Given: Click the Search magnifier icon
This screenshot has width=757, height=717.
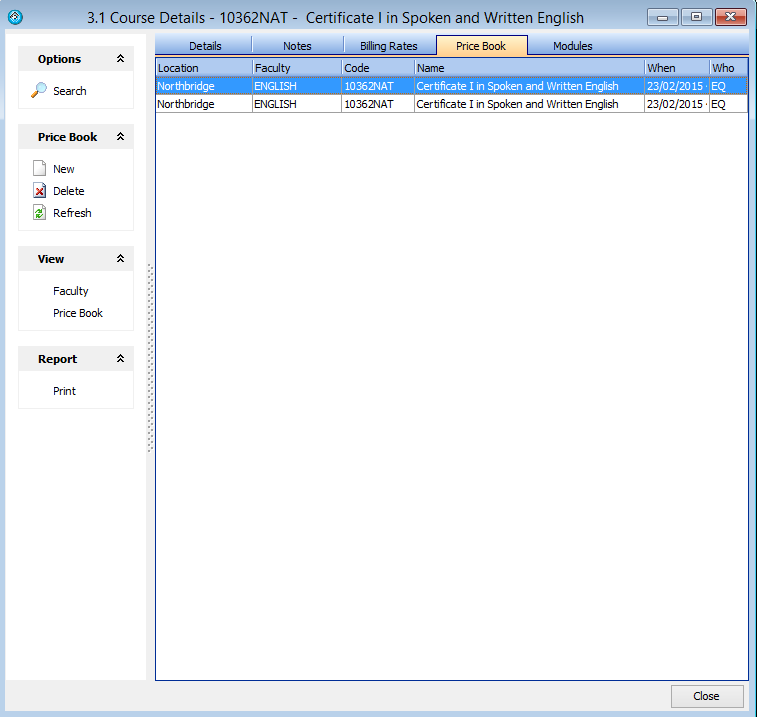Looking at the screenshot, I should pos(40,91).
